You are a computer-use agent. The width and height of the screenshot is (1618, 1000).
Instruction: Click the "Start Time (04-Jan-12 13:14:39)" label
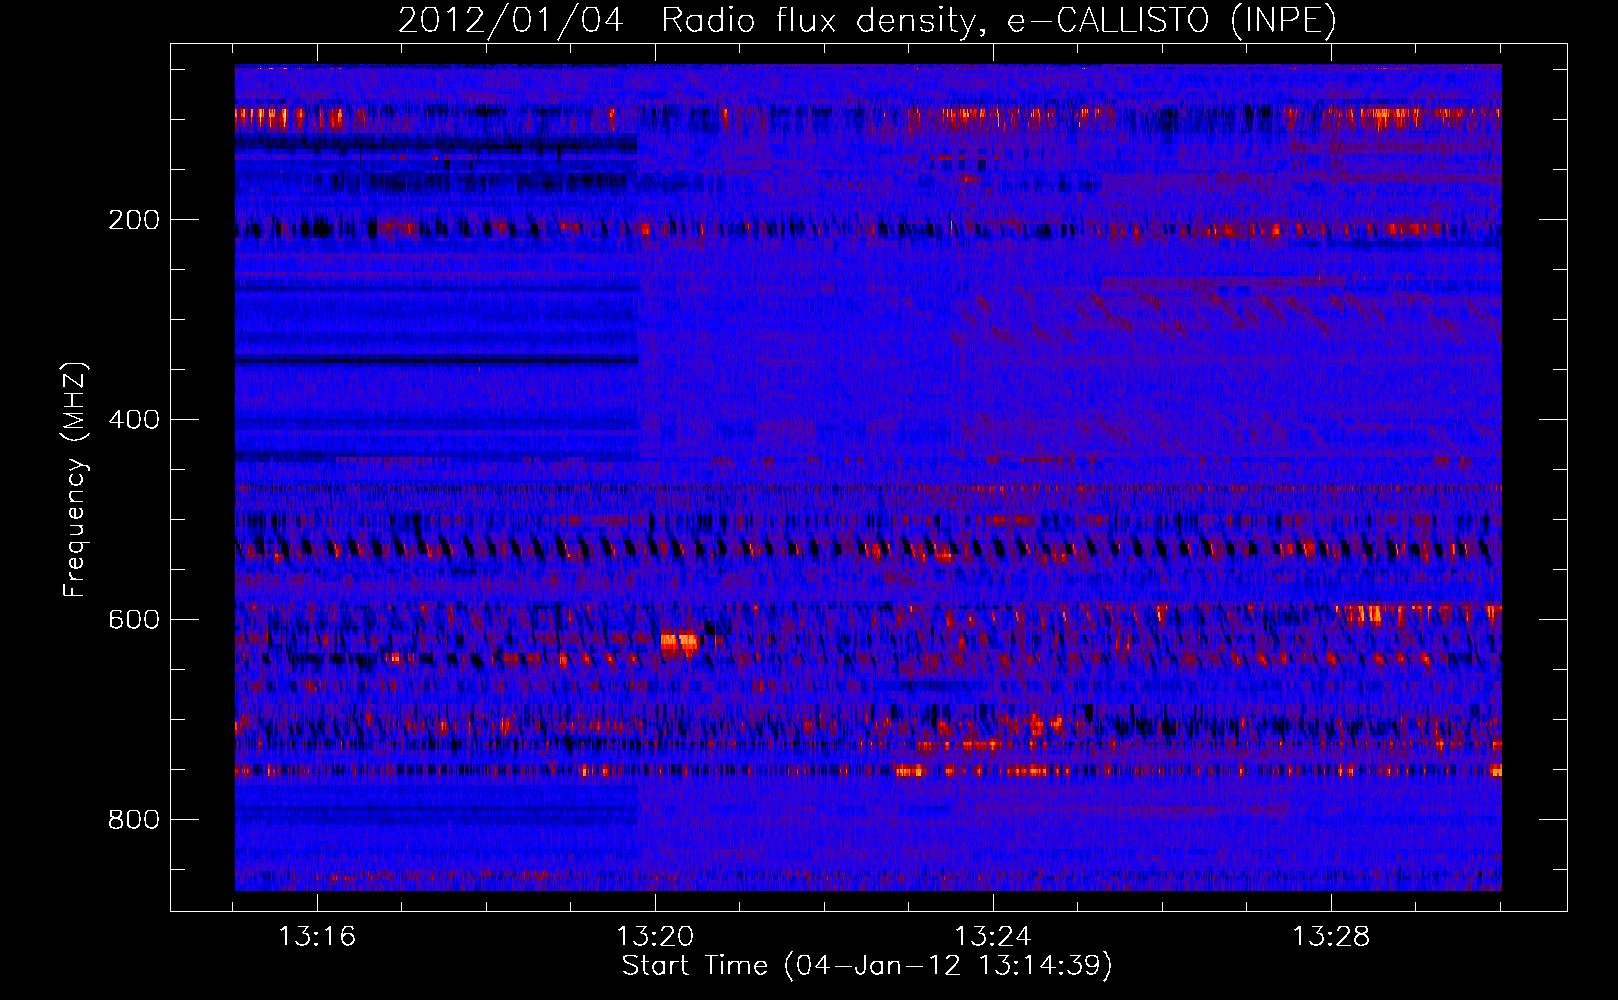[x=867, y=966]
